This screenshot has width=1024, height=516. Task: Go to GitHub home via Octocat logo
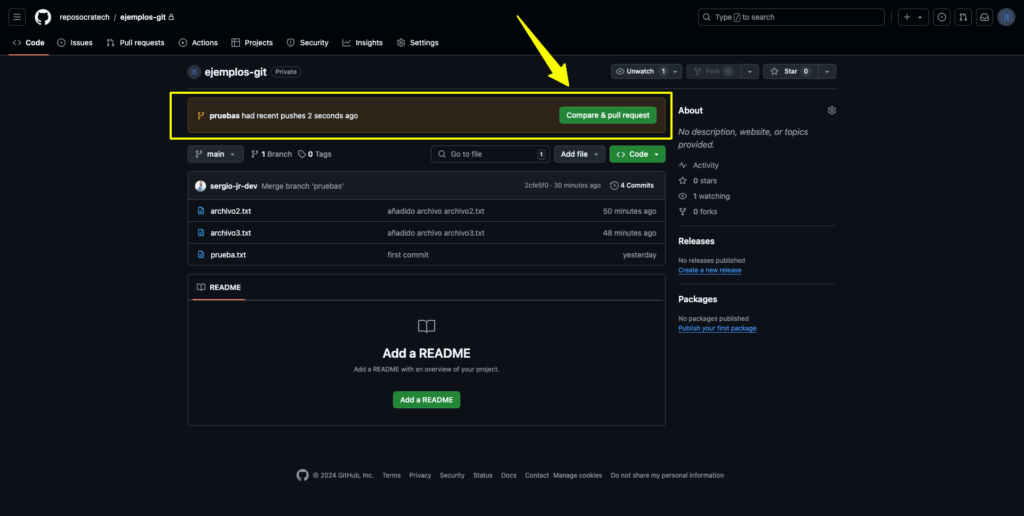click(x=43, y=17)
